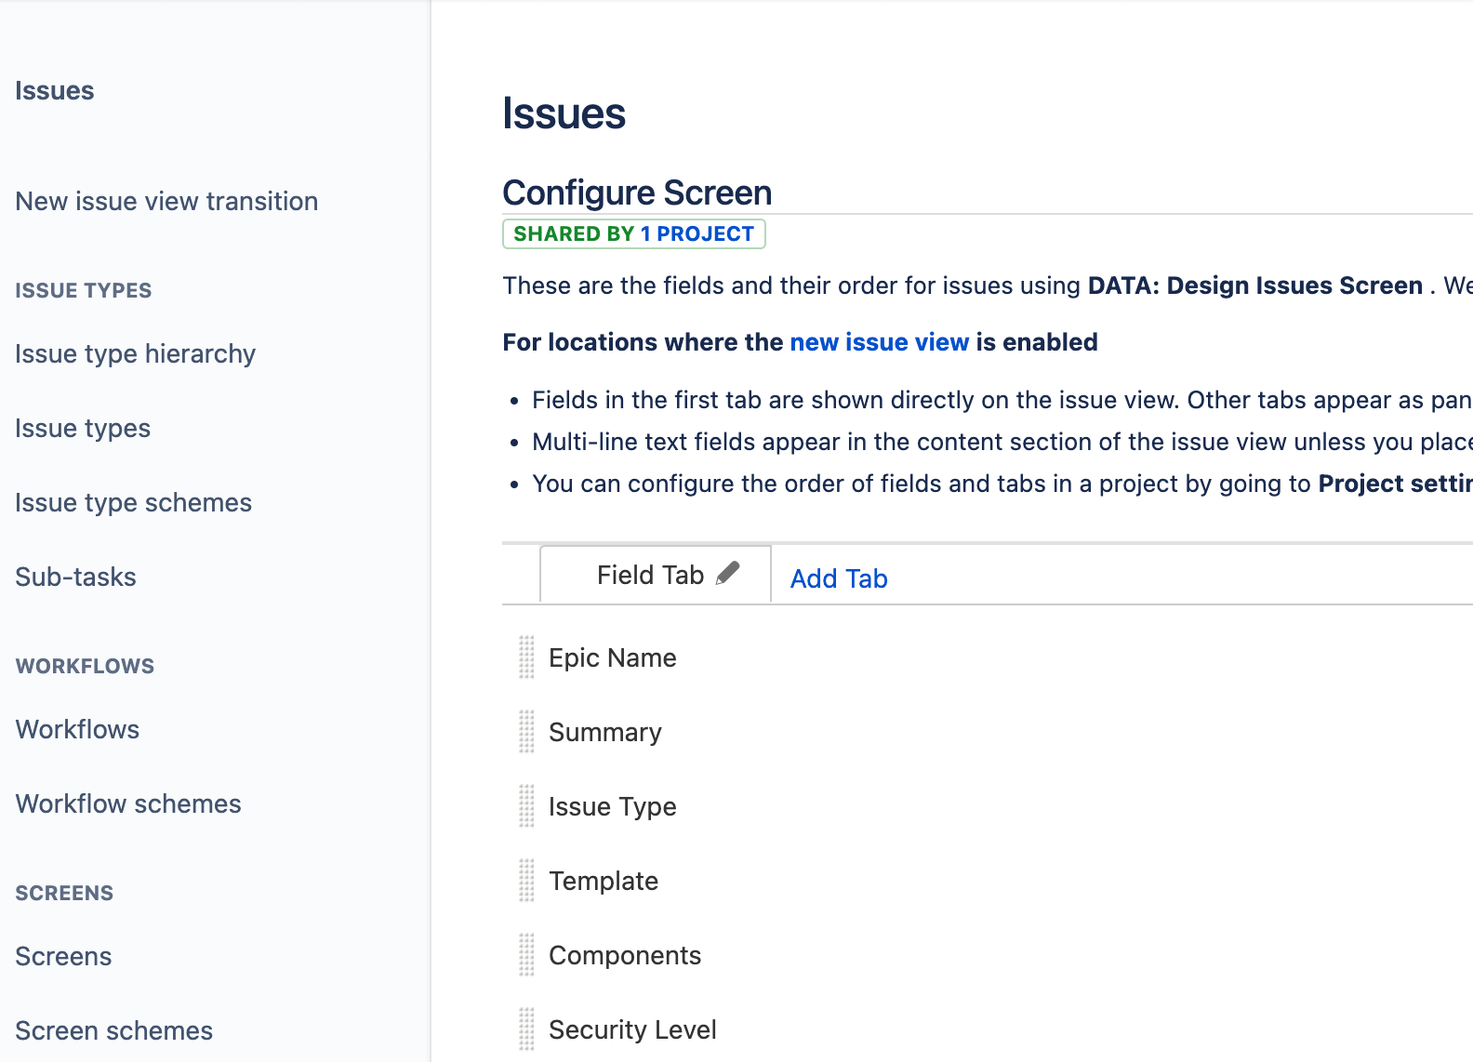This screenshot has height=1062, width=1473.
Task: Go to Workflow schemes
Action: coord(128,803)
